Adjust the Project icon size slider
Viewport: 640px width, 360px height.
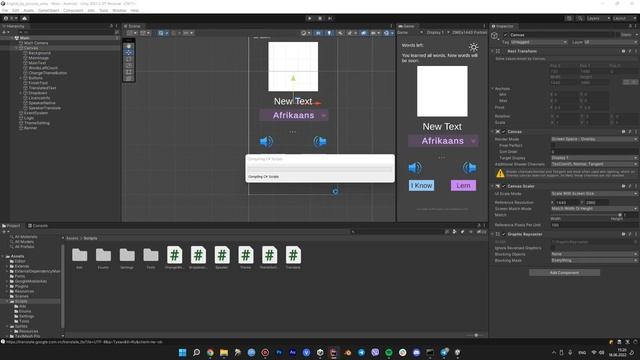click(x=474, y=335)
